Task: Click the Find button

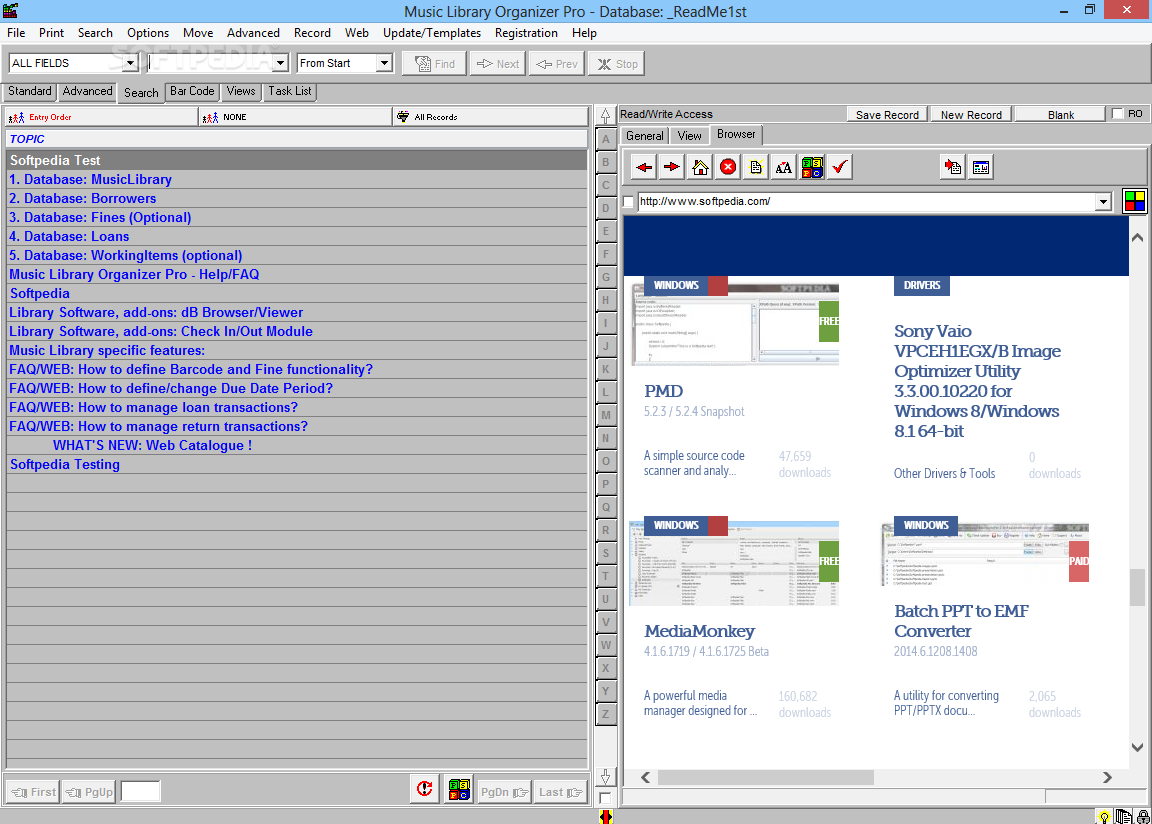Action: 434,64
